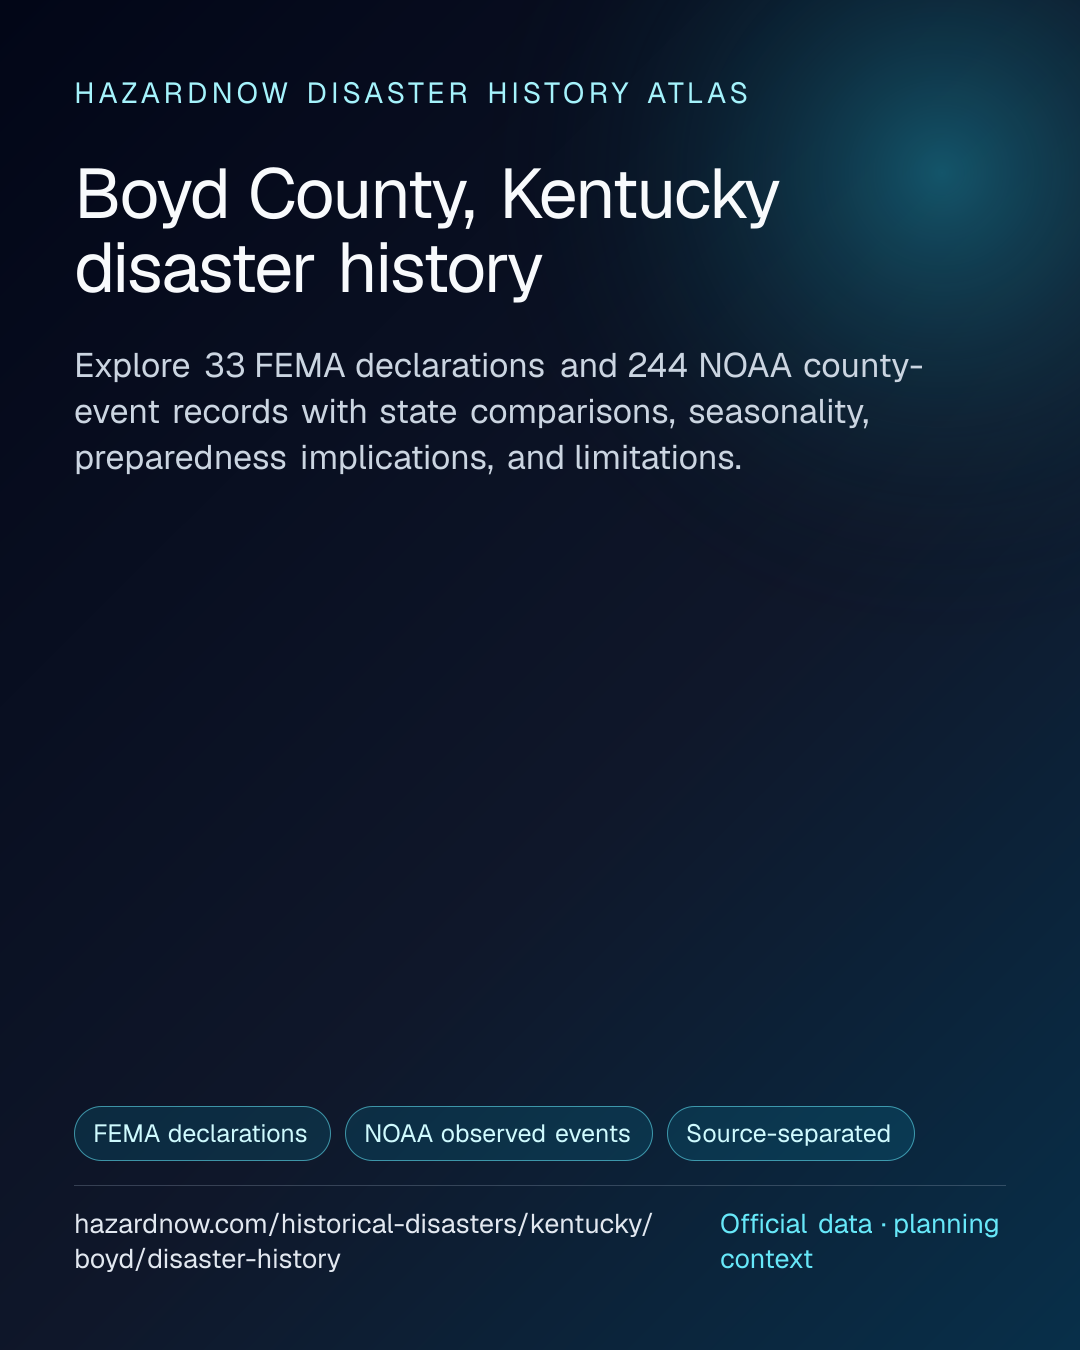Image resolution: width=1080 pixels, height=1350 pixels.
Task: Click the word HAZARDNOW in the header
Action: pyautogui.click(x=182, y=93)
